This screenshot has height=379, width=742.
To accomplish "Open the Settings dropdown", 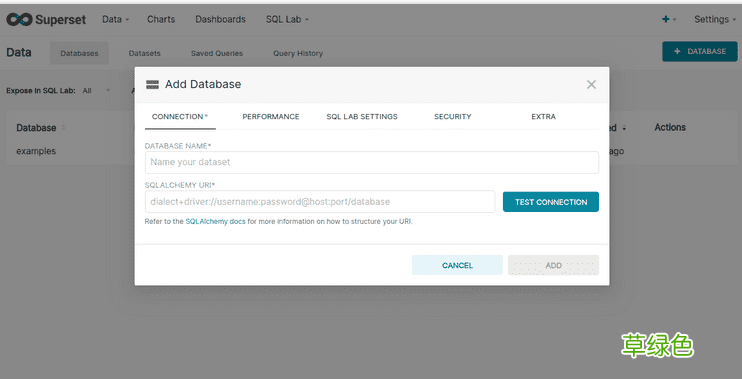I will tap(715, 19).
